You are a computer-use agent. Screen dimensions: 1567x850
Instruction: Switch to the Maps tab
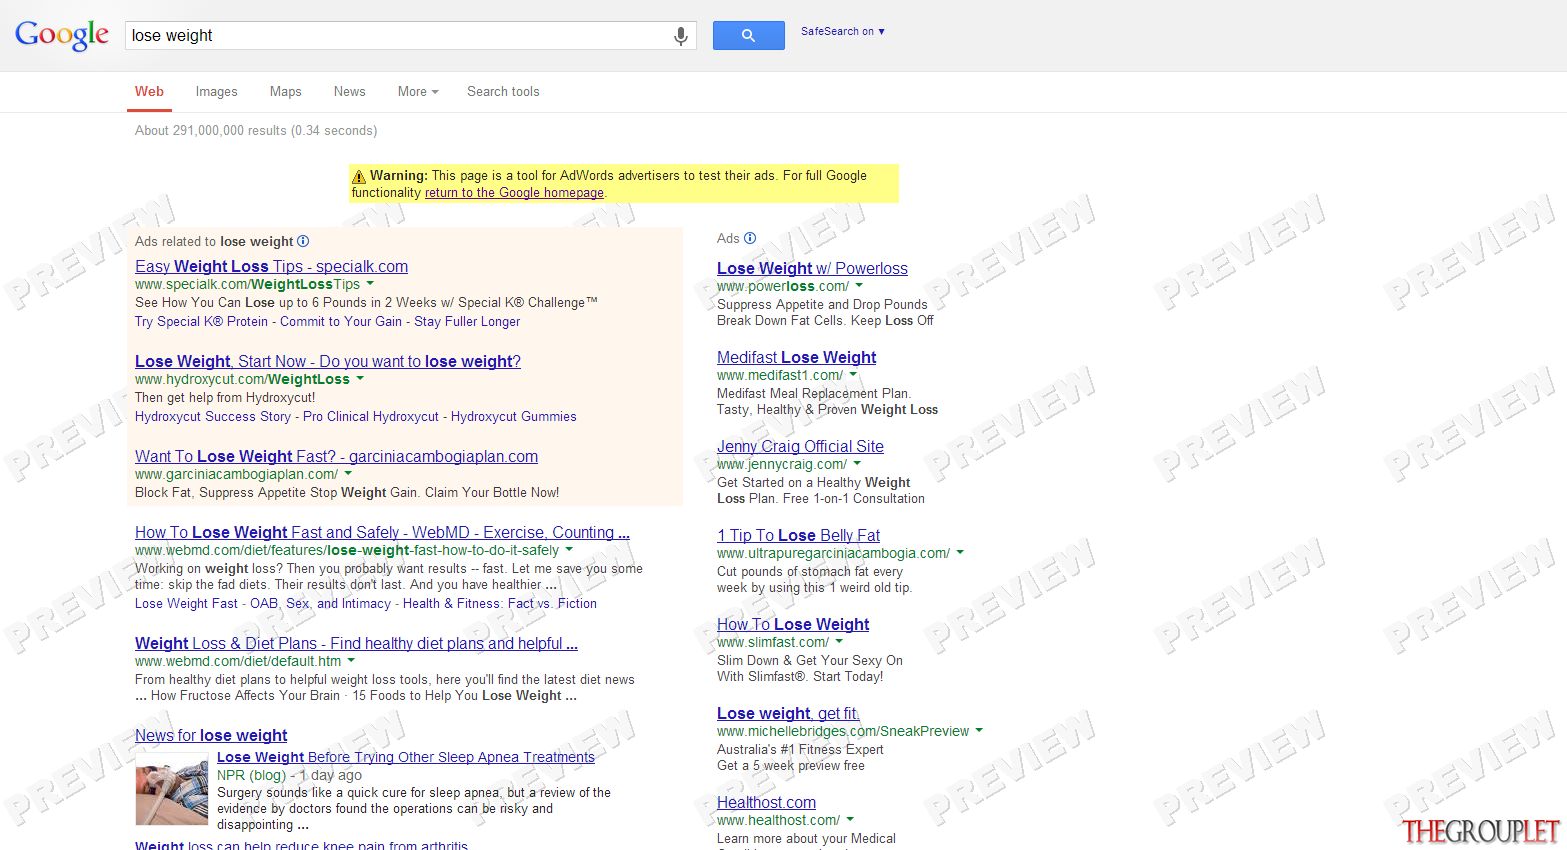pyautogui.click(x=285, y=91)
